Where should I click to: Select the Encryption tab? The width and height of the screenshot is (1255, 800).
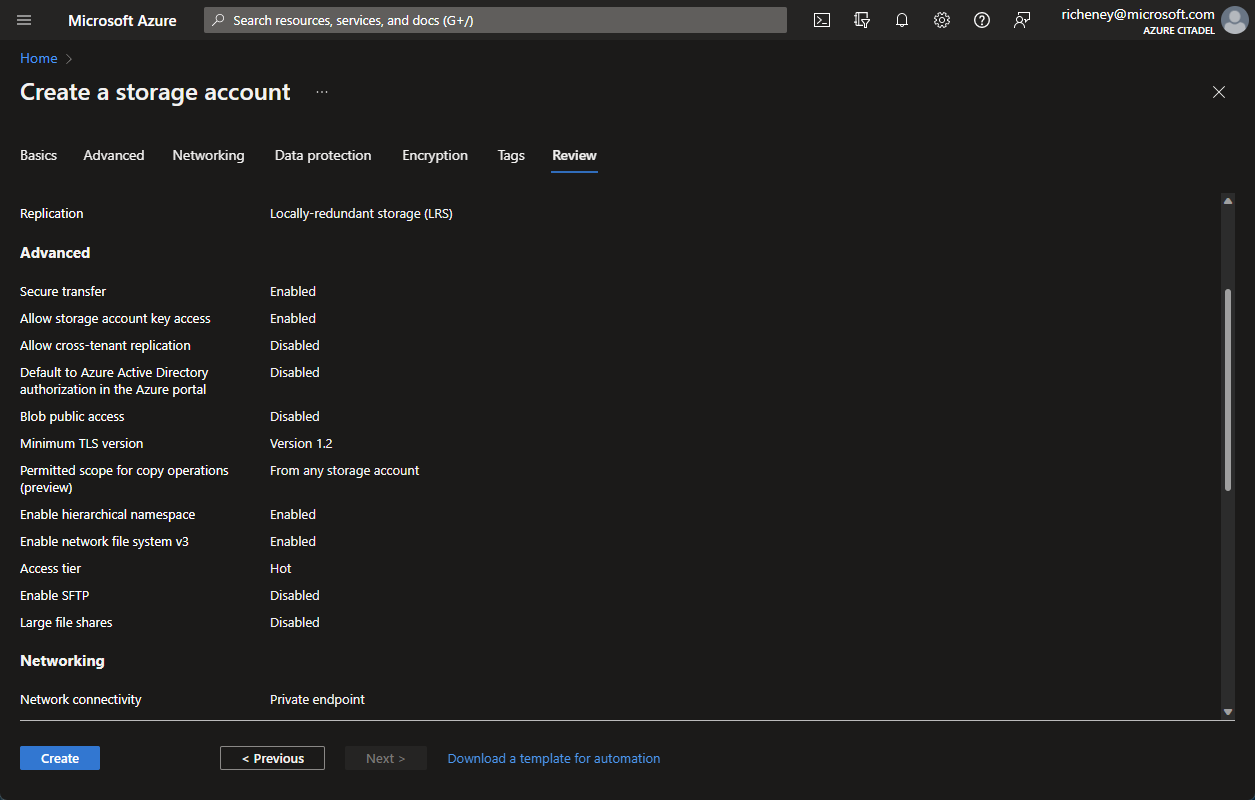pos(434,155)
